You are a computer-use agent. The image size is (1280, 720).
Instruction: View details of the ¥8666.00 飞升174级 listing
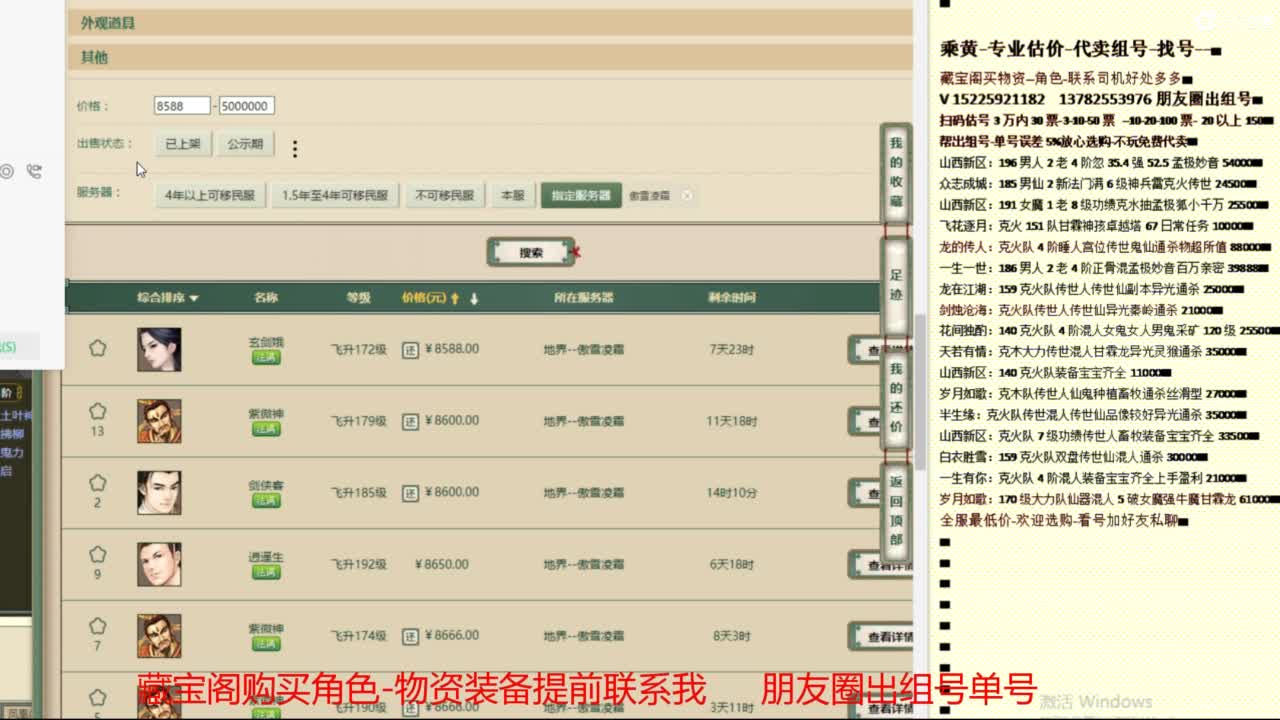[x=882, y=636]
